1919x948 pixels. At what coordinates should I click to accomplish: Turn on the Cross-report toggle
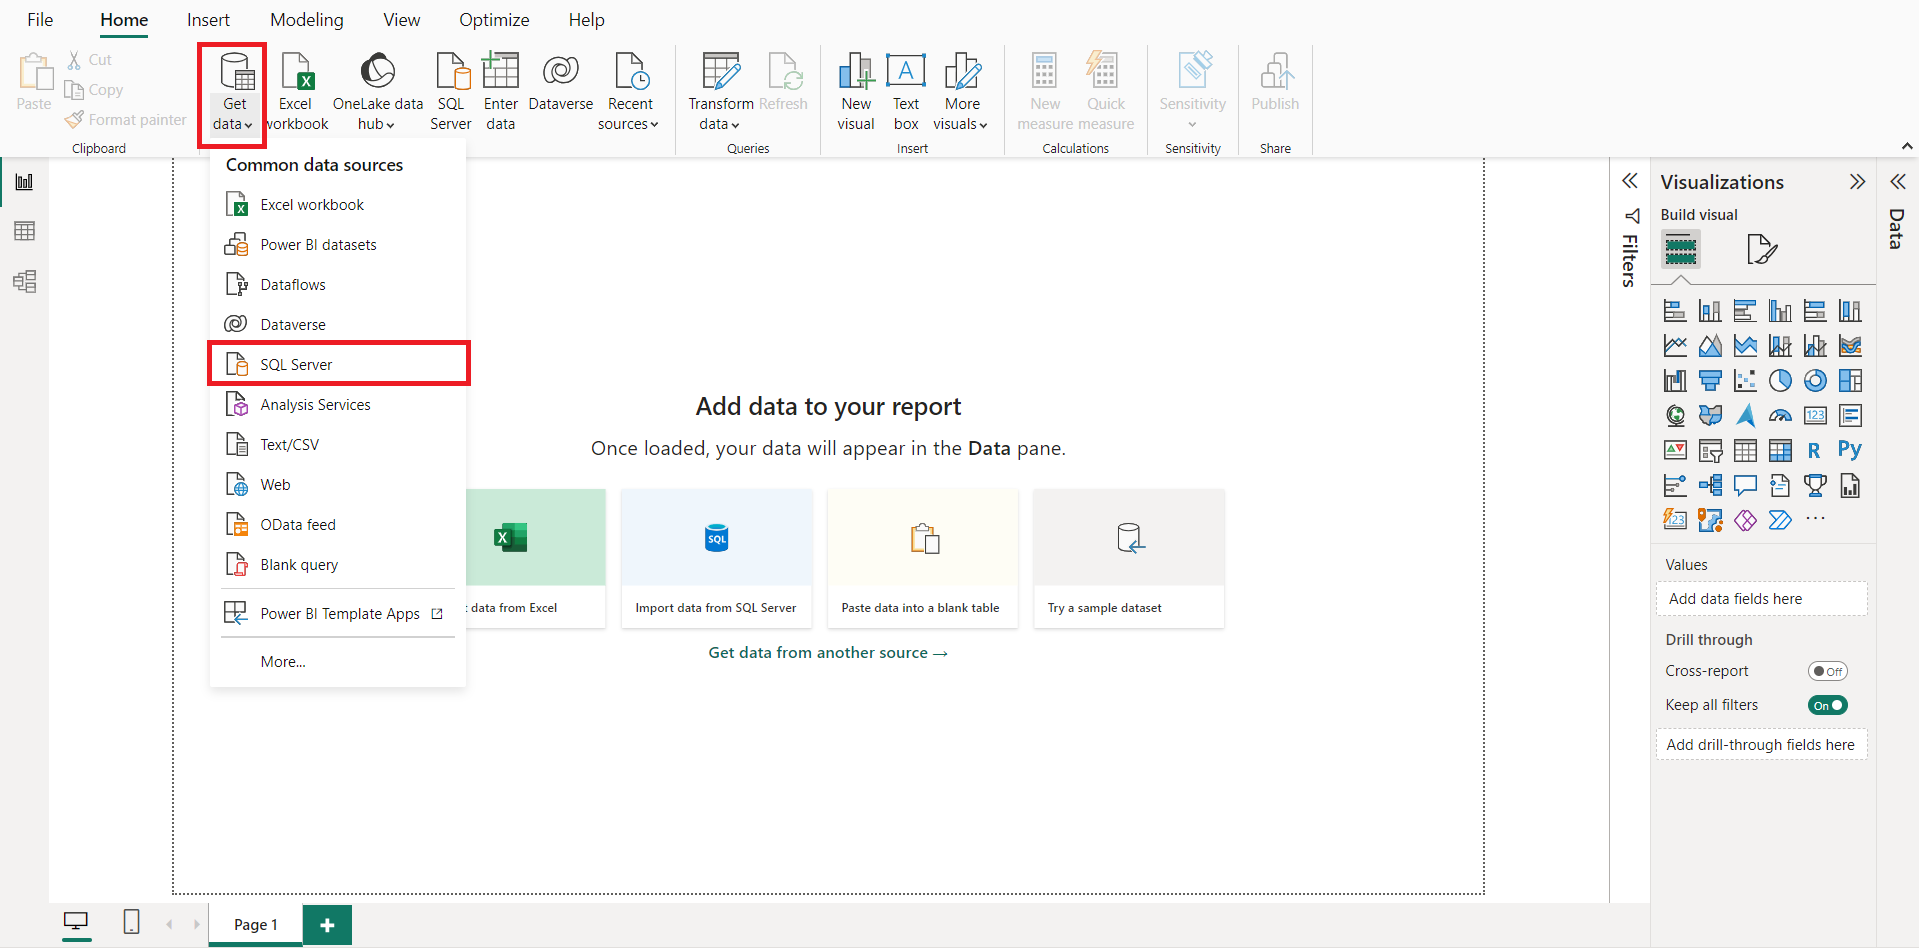coord(1827,672)
